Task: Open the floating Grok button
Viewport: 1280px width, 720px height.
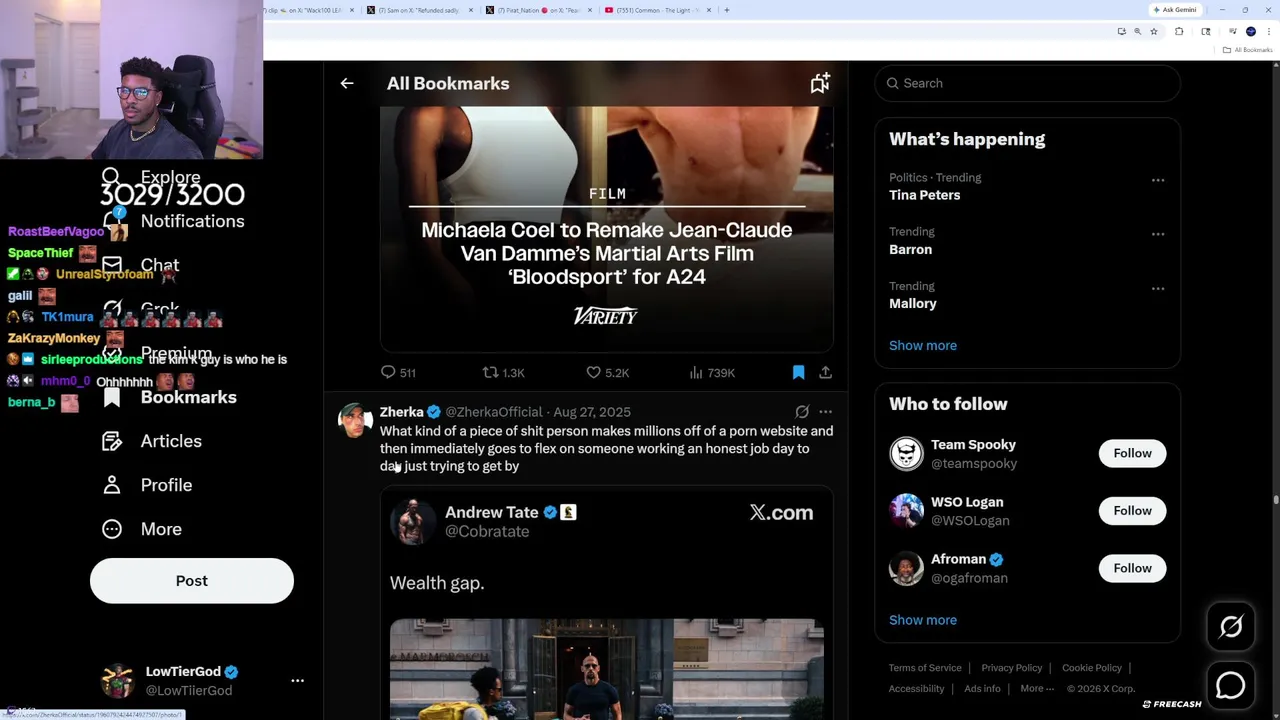Action: (x=1231, y=627)
